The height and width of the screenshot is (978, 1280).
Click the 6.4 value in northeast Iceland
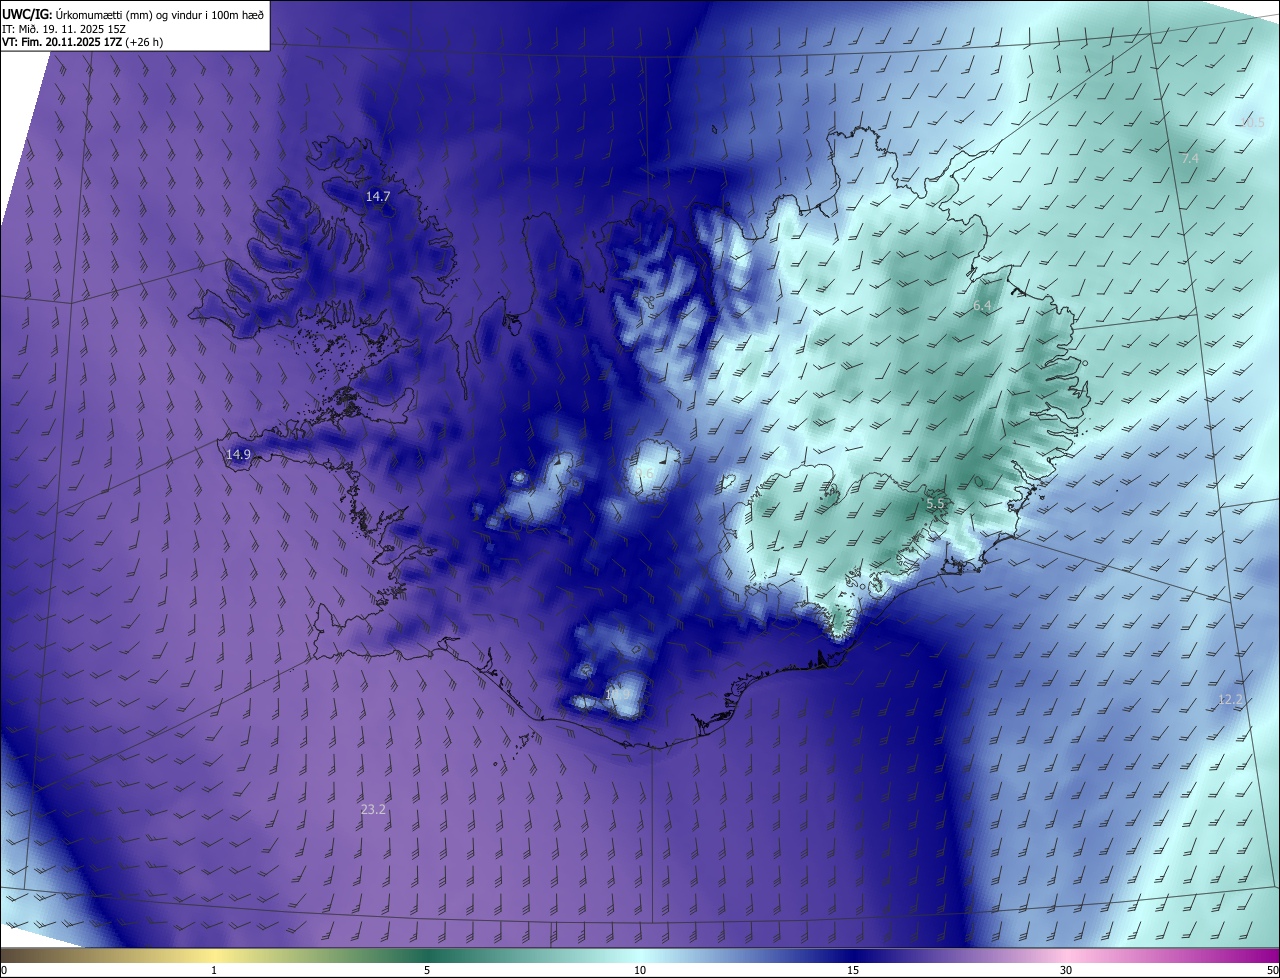coord(982,306)
